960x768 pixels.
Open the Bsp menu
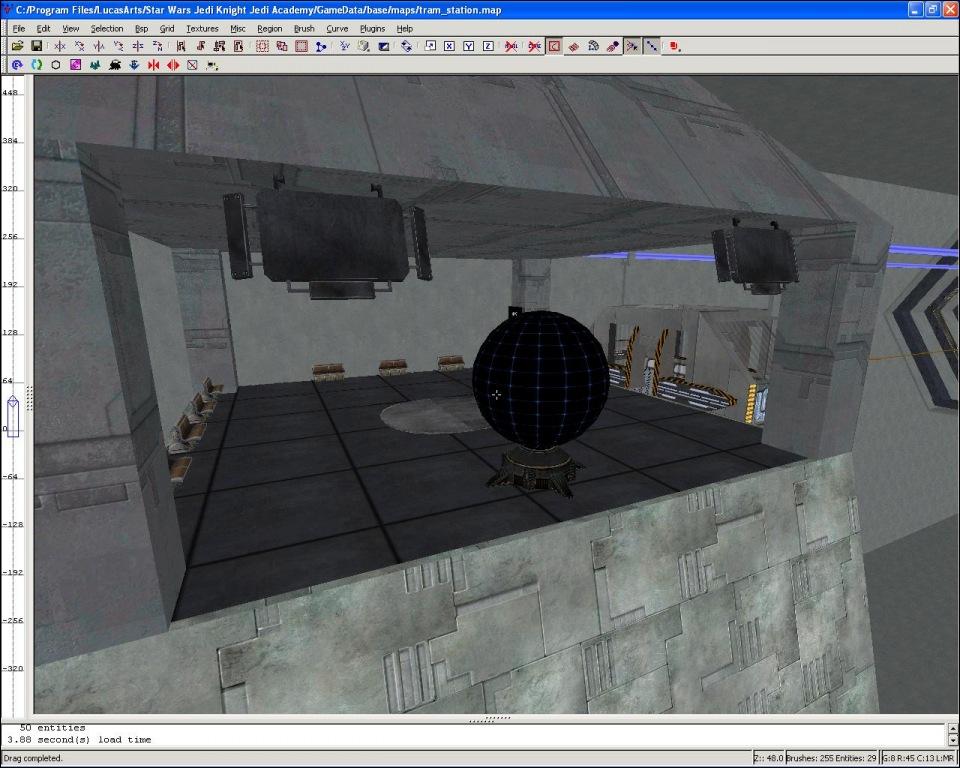[141, 29]
